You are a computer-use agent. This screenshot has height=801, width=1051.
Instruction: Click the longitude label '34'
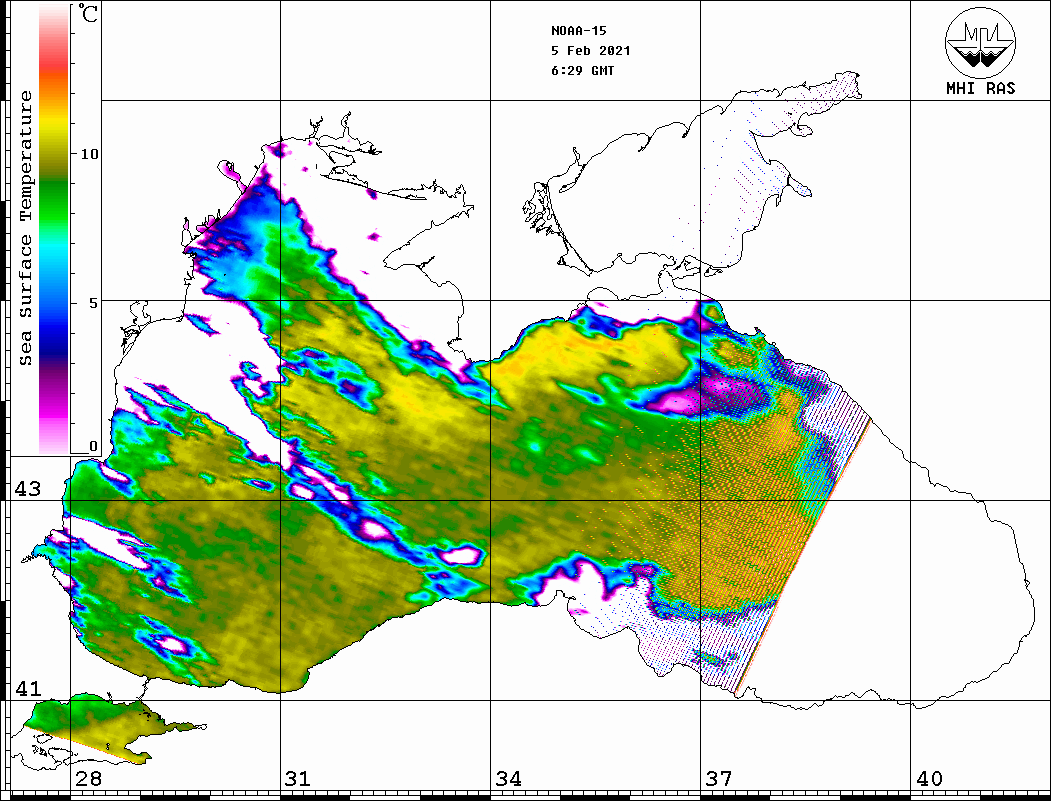click(509, 778)
